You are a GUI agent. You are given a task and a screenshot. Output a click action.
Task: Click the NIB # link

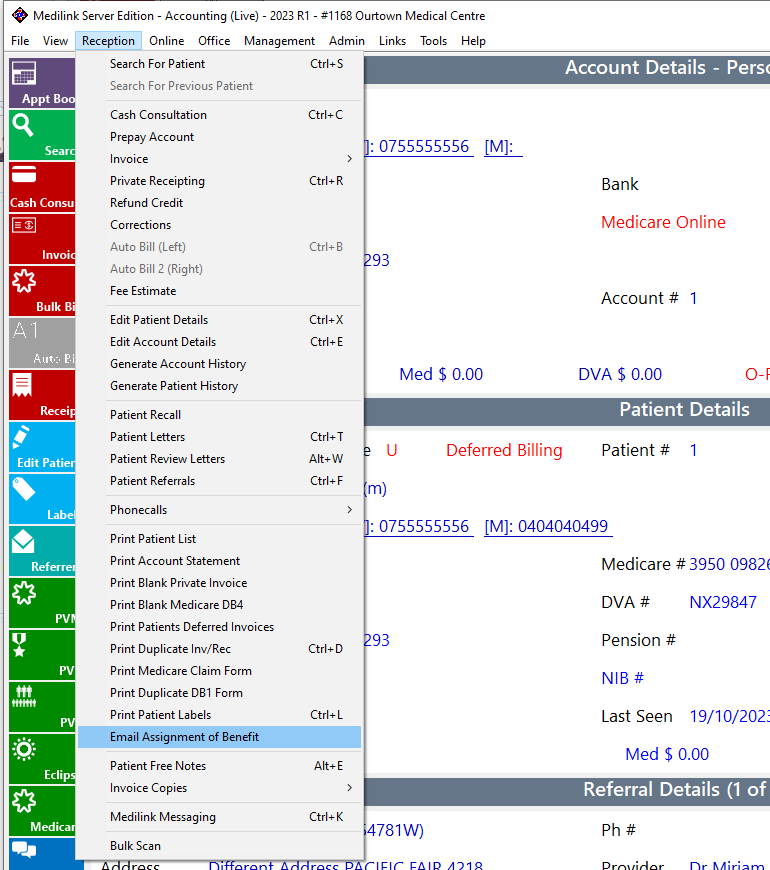(622, 678)
